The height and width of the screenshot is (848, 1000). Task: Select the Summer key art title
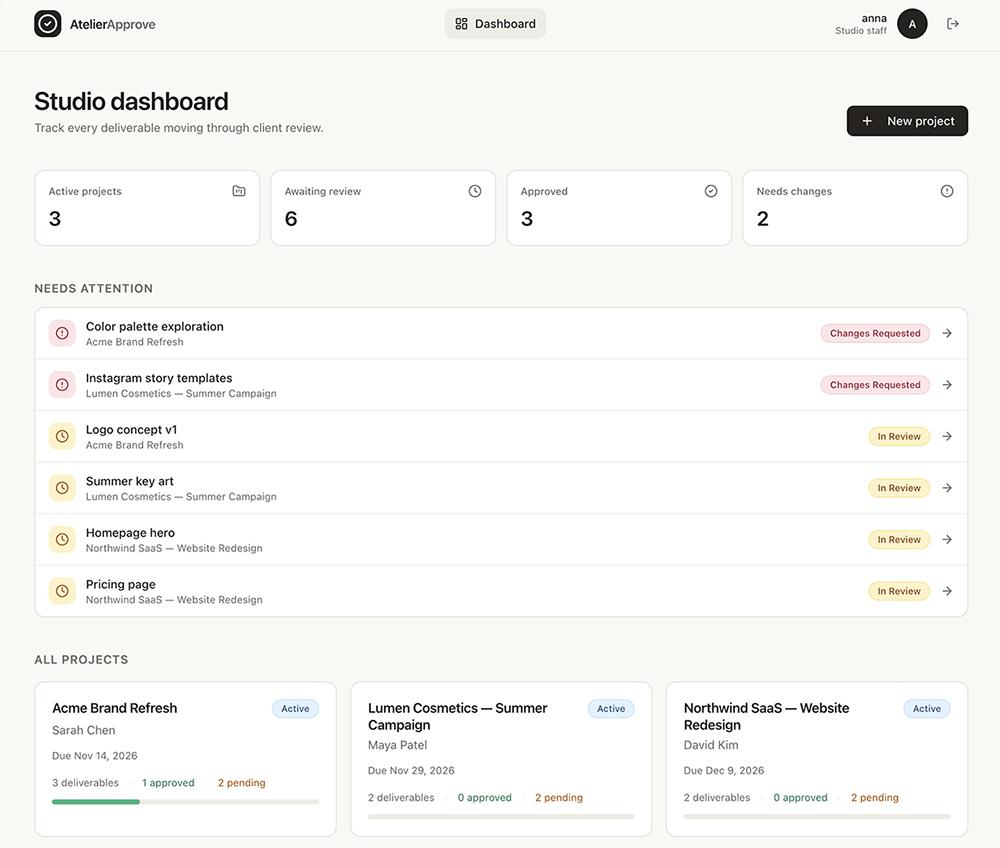pos(129,481)
